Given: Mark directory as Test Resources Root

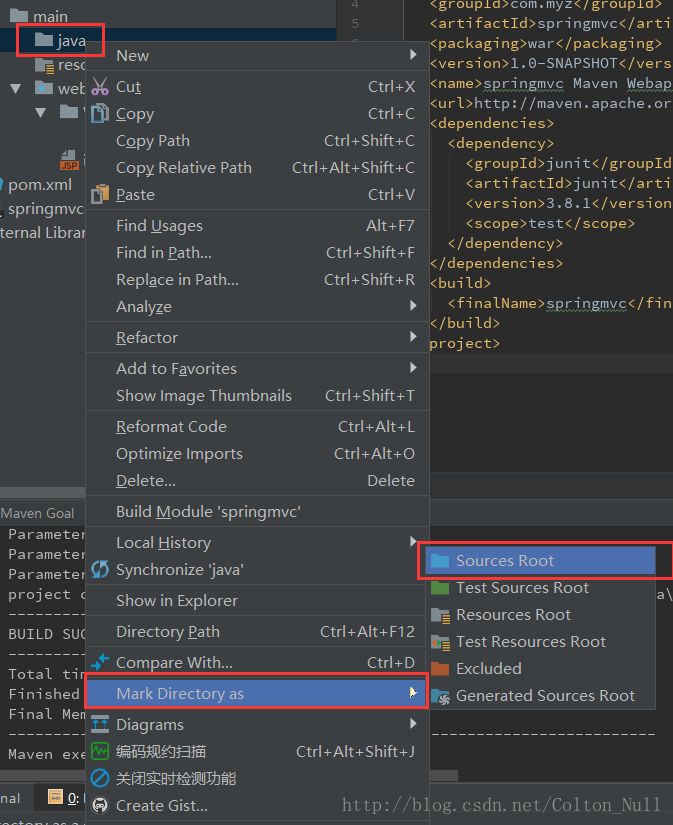Looking at the screenshot, I should (540, 641).
